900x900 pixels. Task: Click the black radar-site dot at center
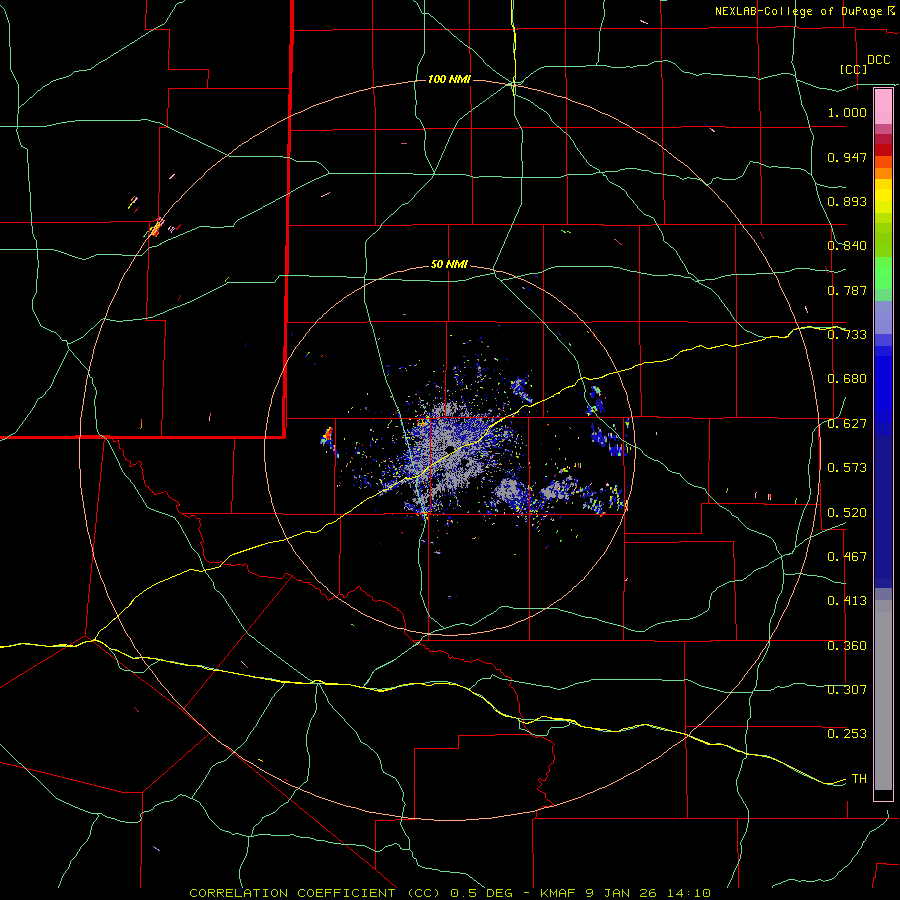(450, 448)
